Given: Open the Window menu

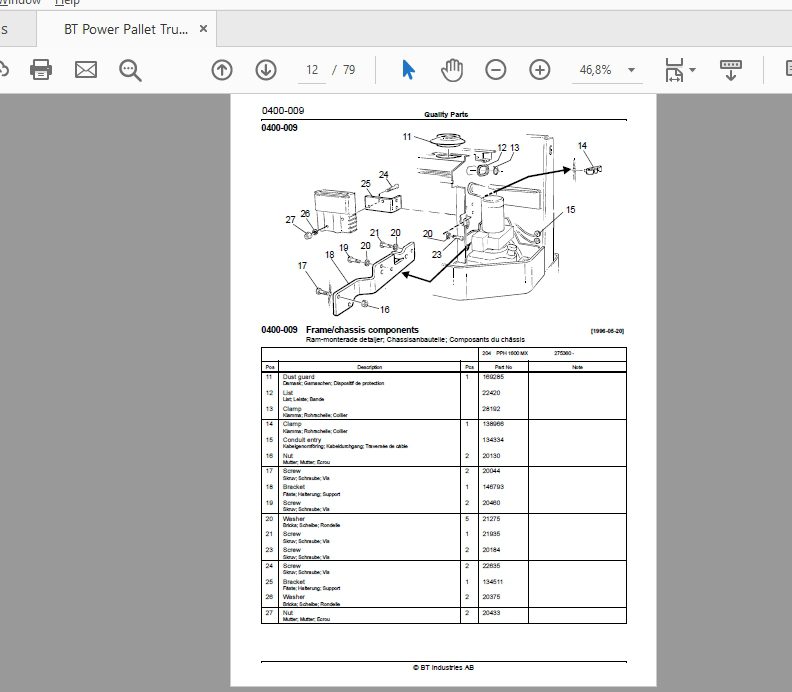Looking at the screenshot, I should coord(20,3).
